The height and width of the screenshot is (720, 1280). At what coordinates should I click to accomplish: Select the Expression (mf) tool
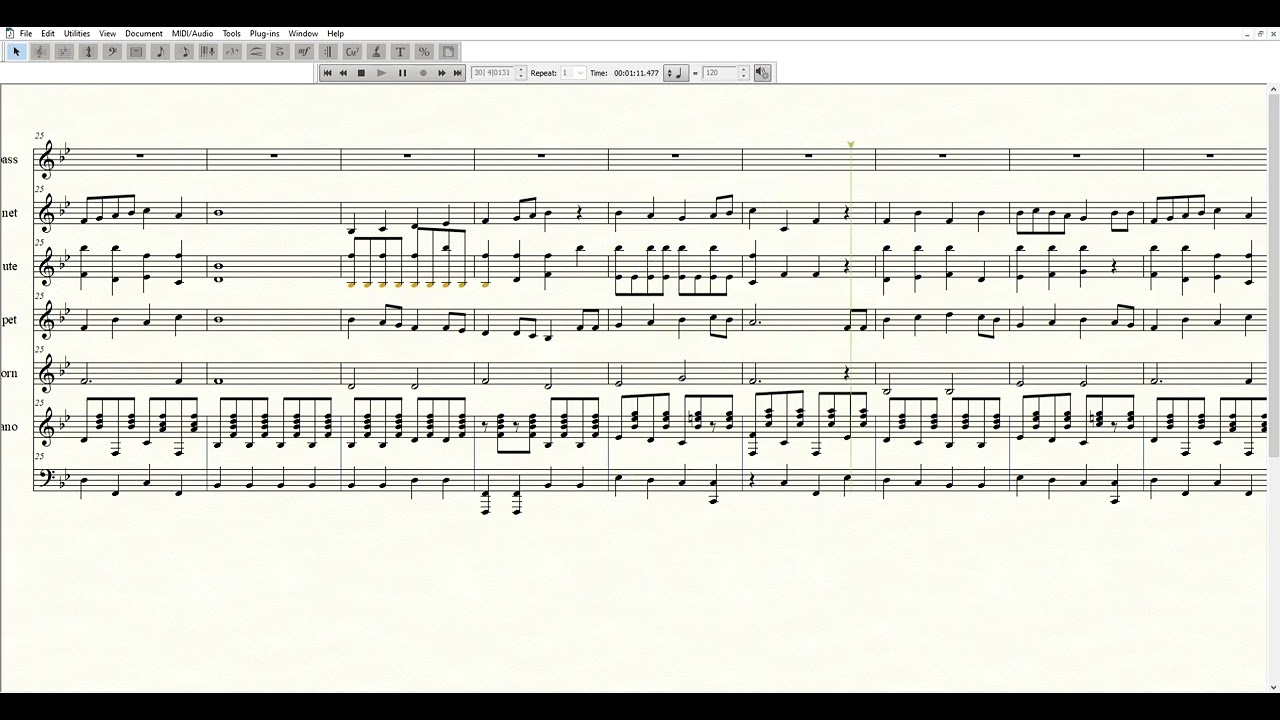[x=304, y=52]
